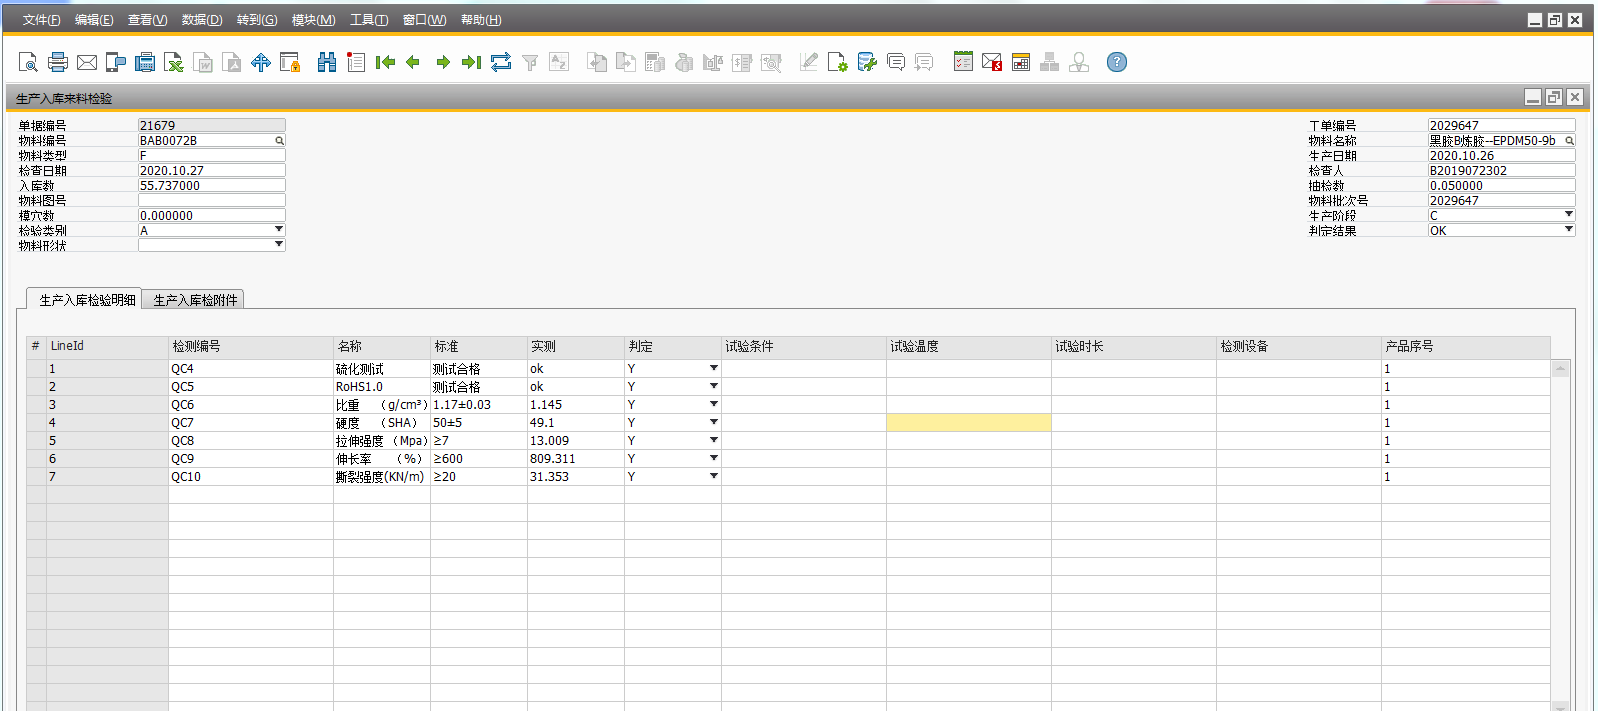Go to the next record arrow
Viewport: 1598px width, 711px height.
443,62
